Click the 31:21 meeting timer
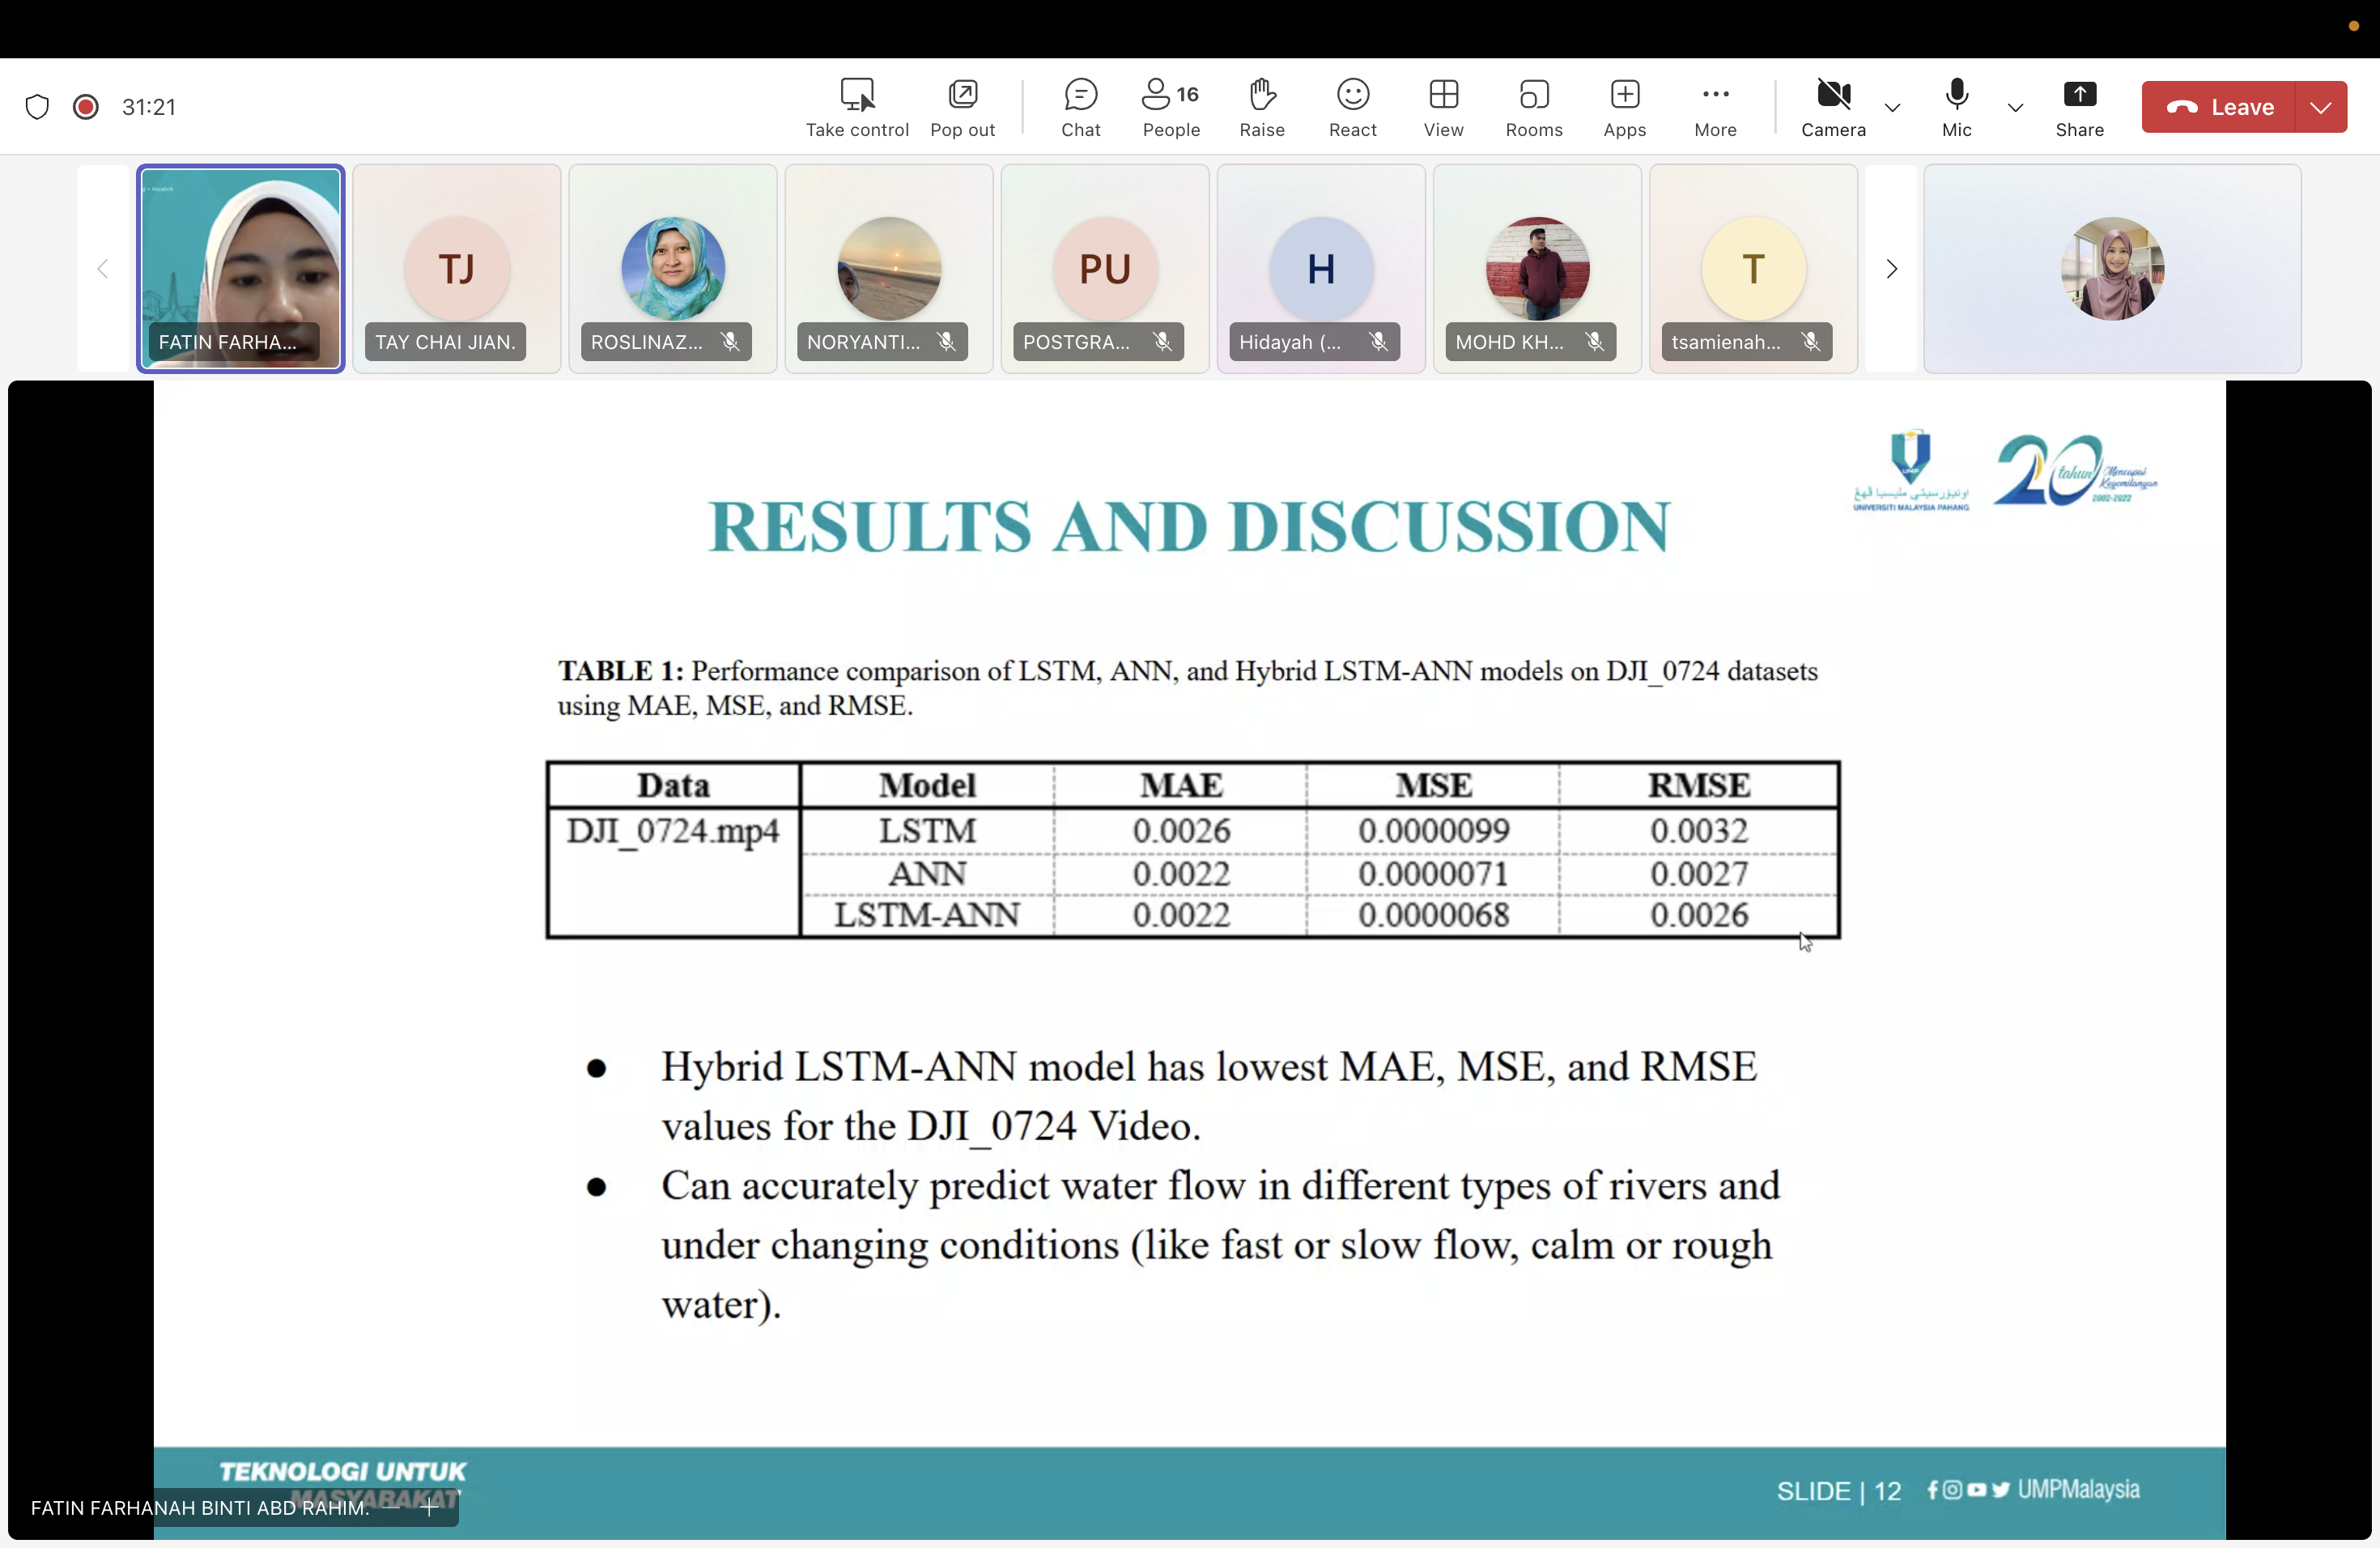The height and width of the screenshot is (1548, 2380). click(x=148, y=107)
